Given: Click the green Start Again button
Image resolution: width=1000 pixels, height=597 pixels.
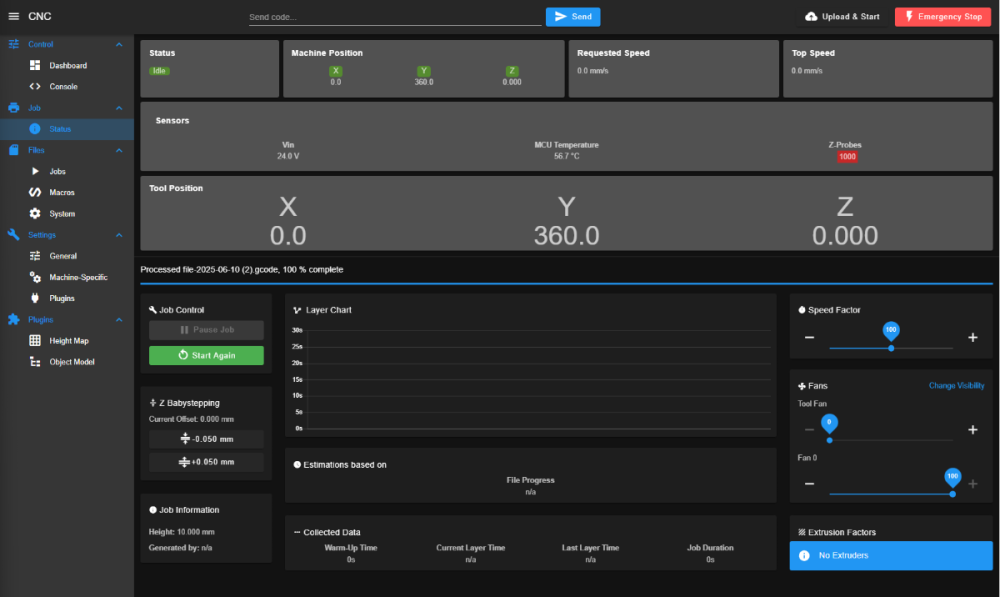Looking at the screenshot, I should [206, 355].
